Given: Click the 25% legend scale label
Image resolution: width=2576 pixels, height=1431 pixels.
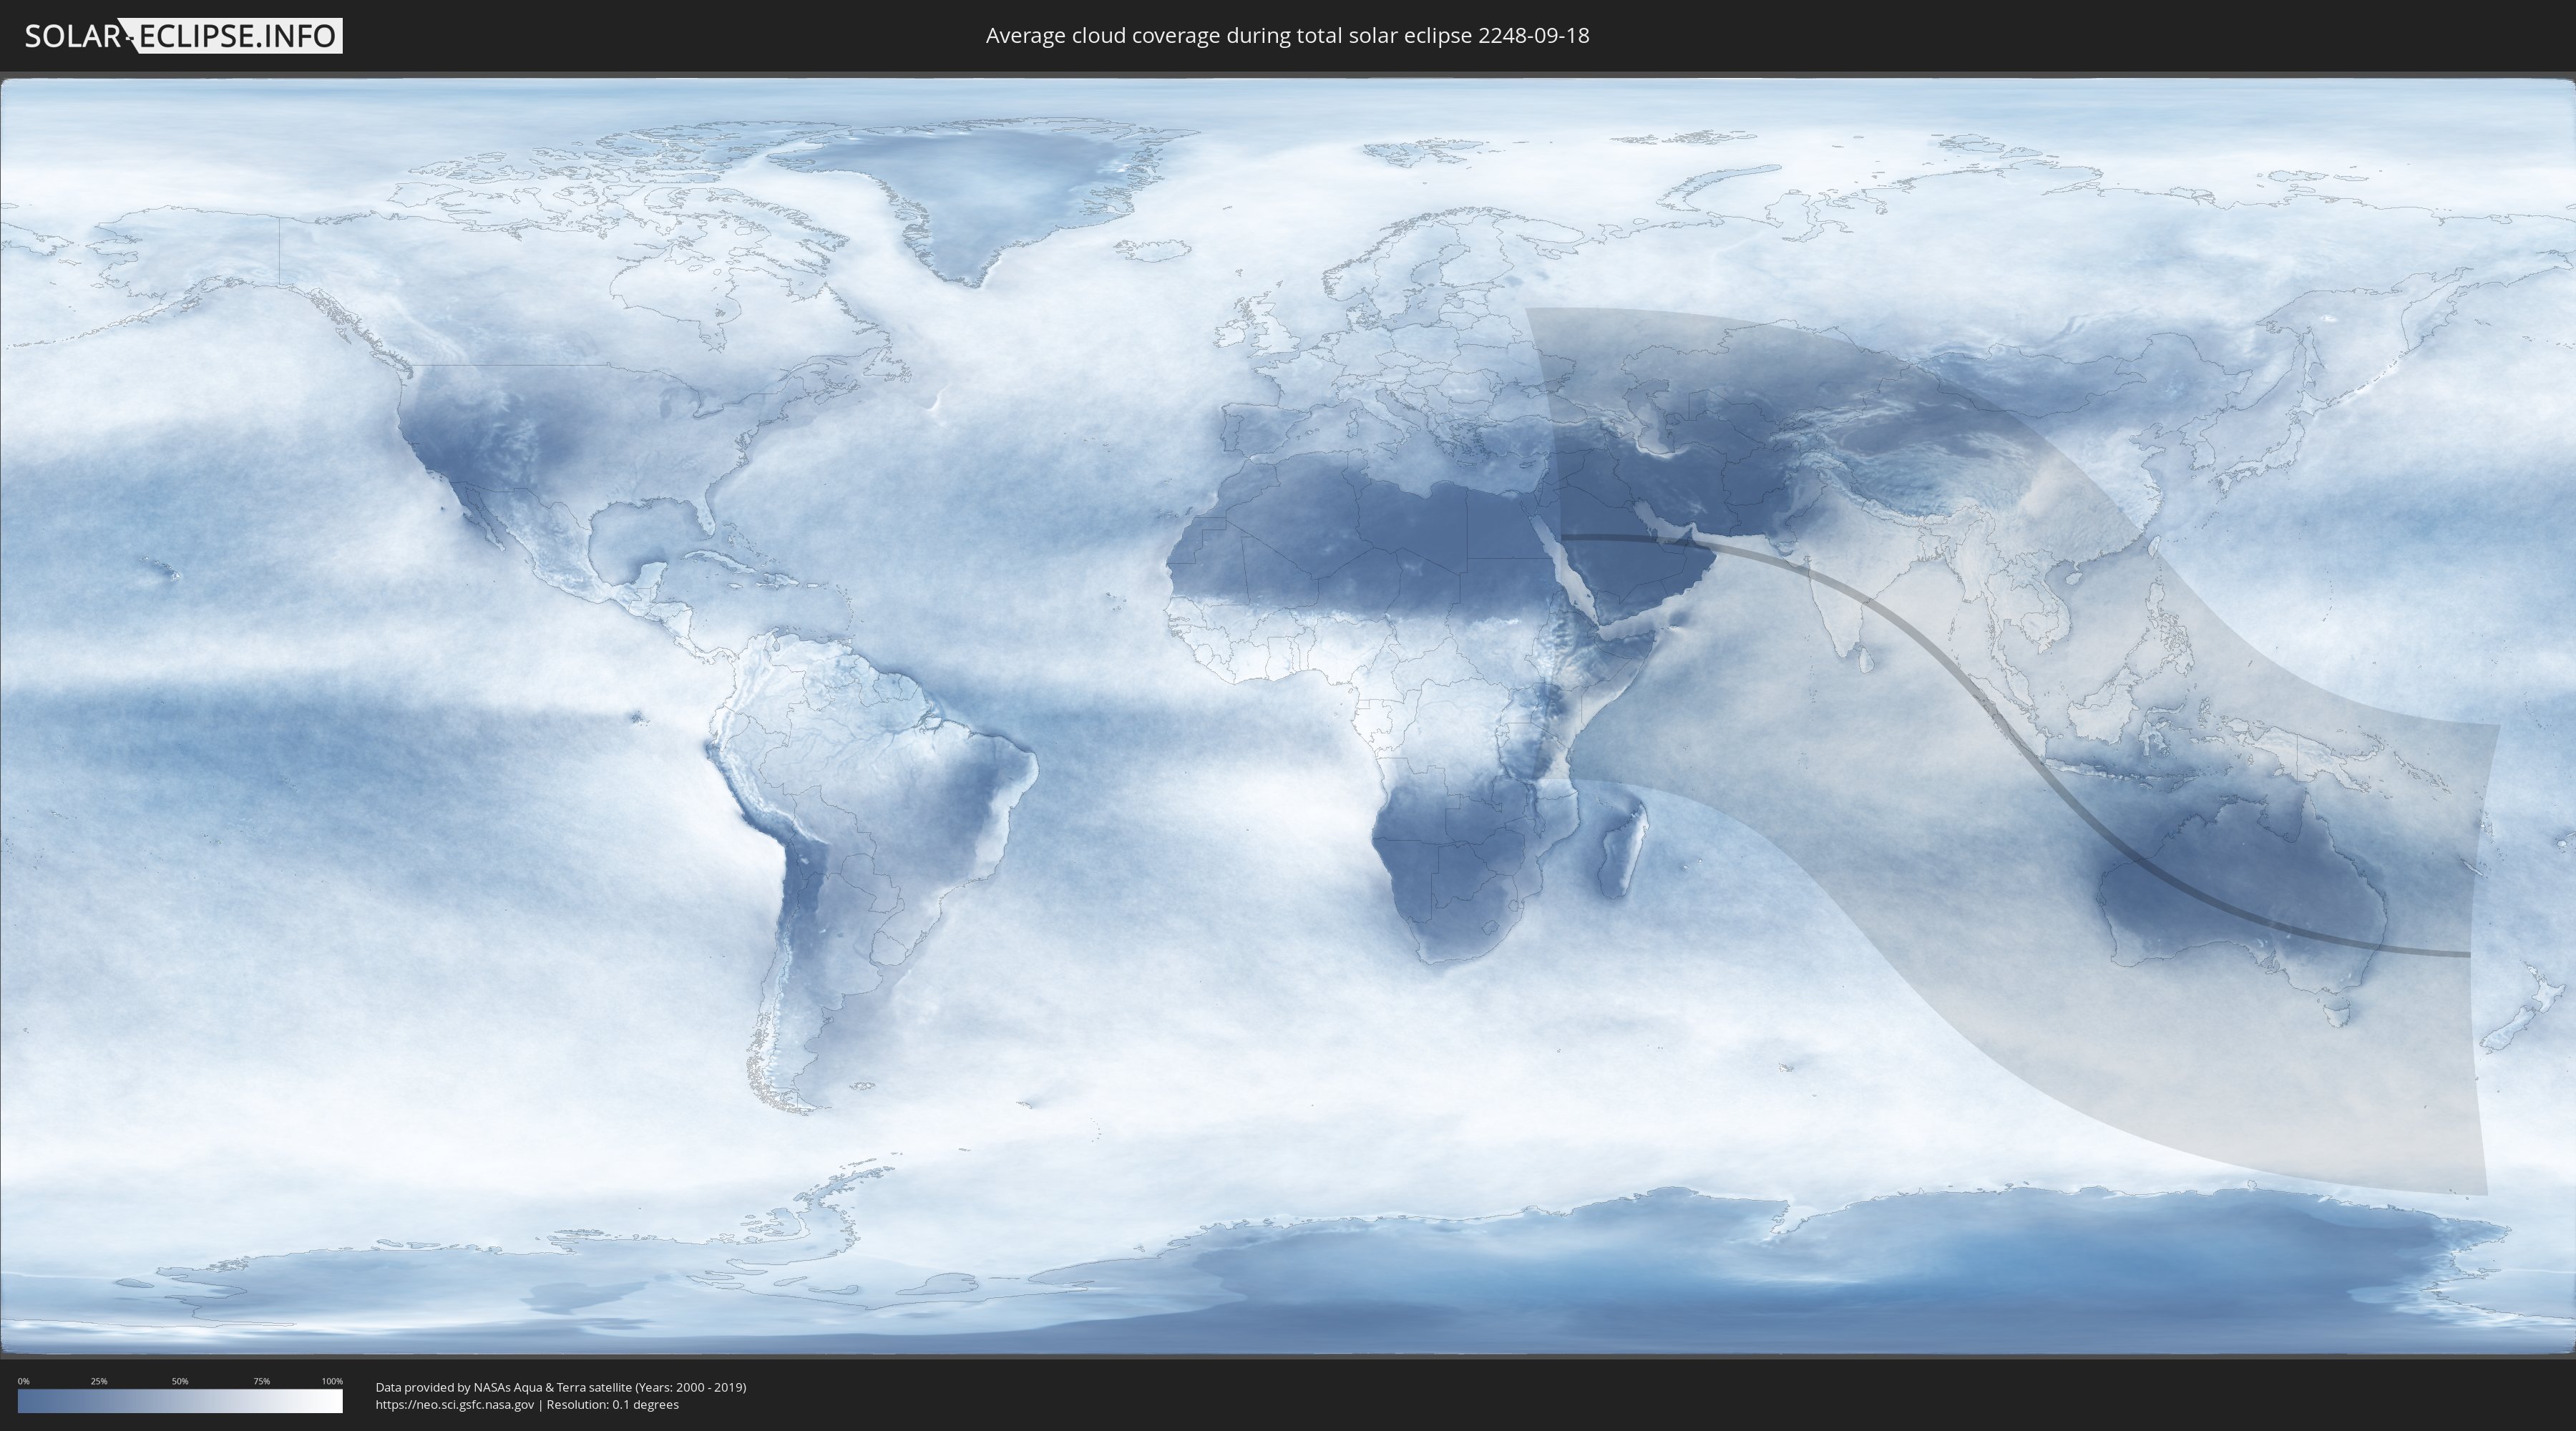Looking at the screenshot, I should [99, 1381].
